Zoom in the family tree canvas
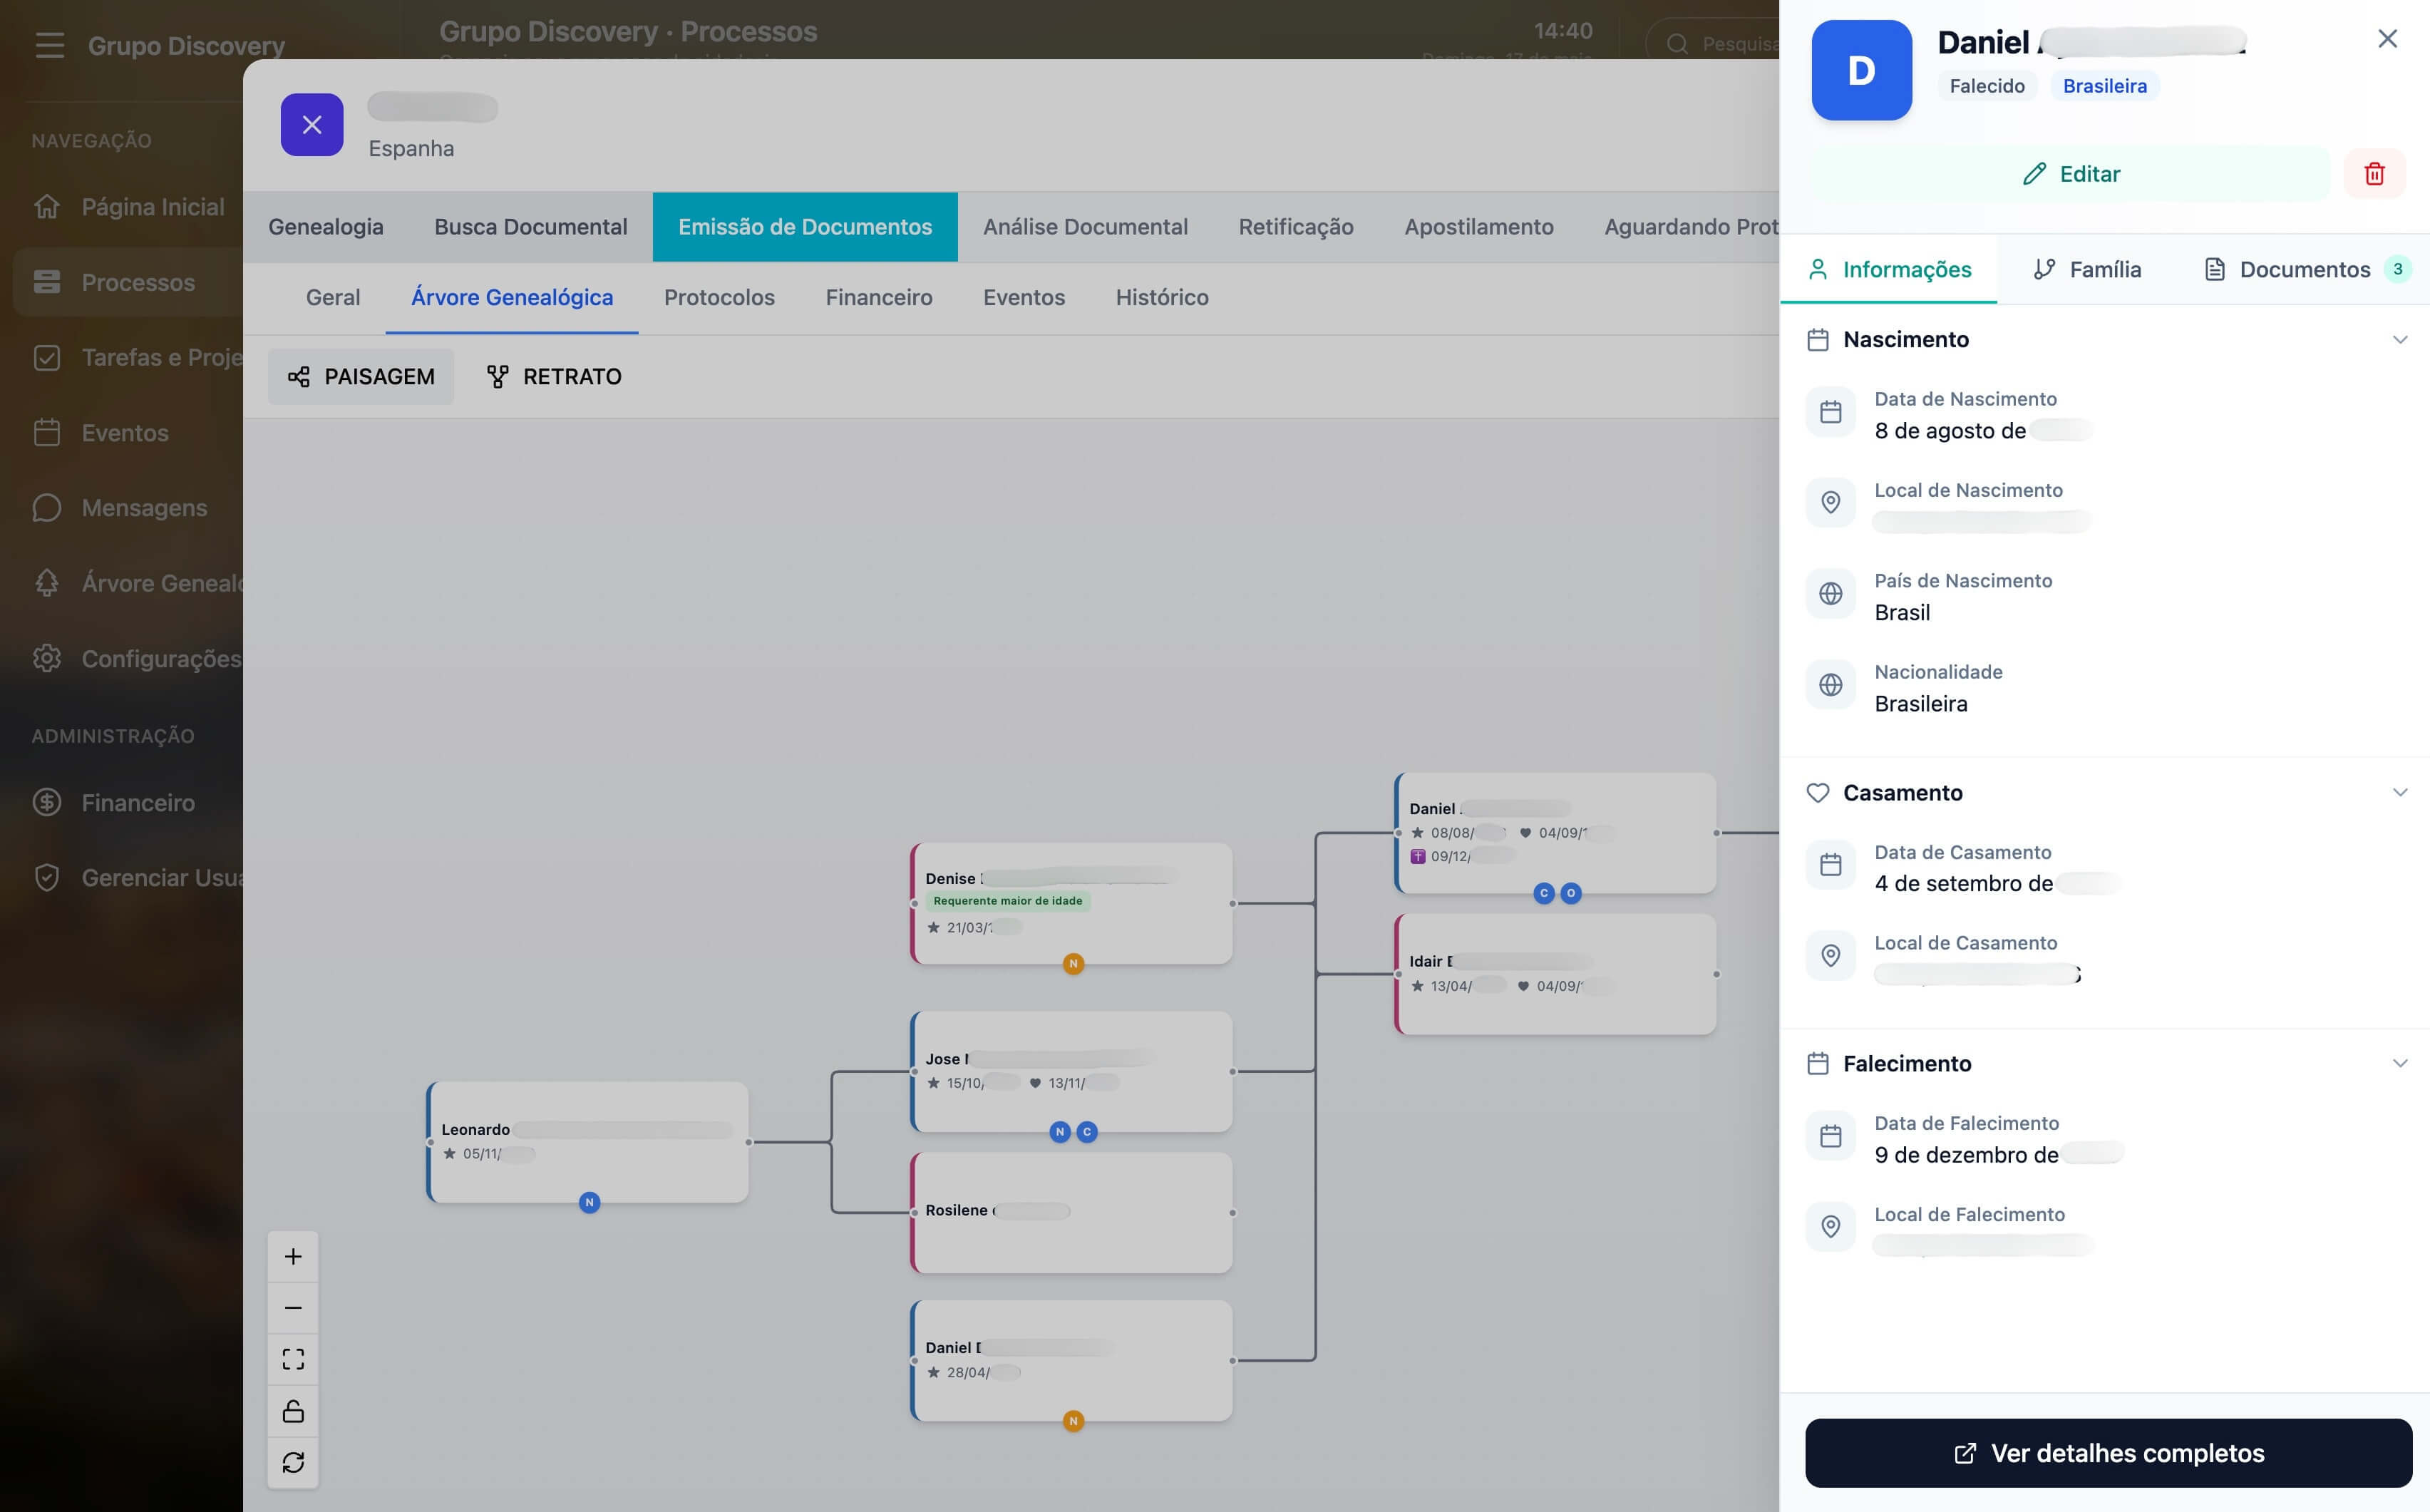This screenshot has width=2430, height=1512. (293, 1257)
